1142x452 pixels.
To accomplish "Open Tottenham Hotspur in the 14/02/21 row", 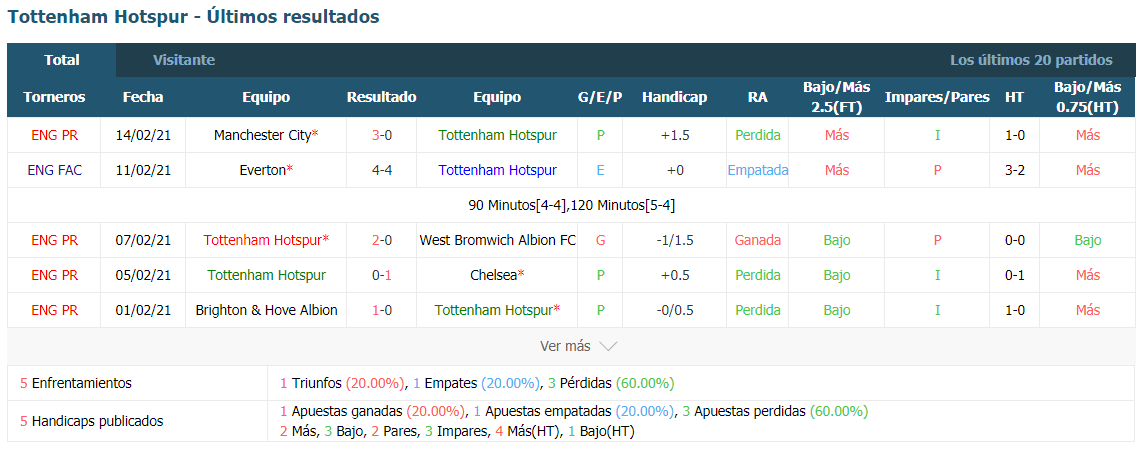I will pos(497,135).
